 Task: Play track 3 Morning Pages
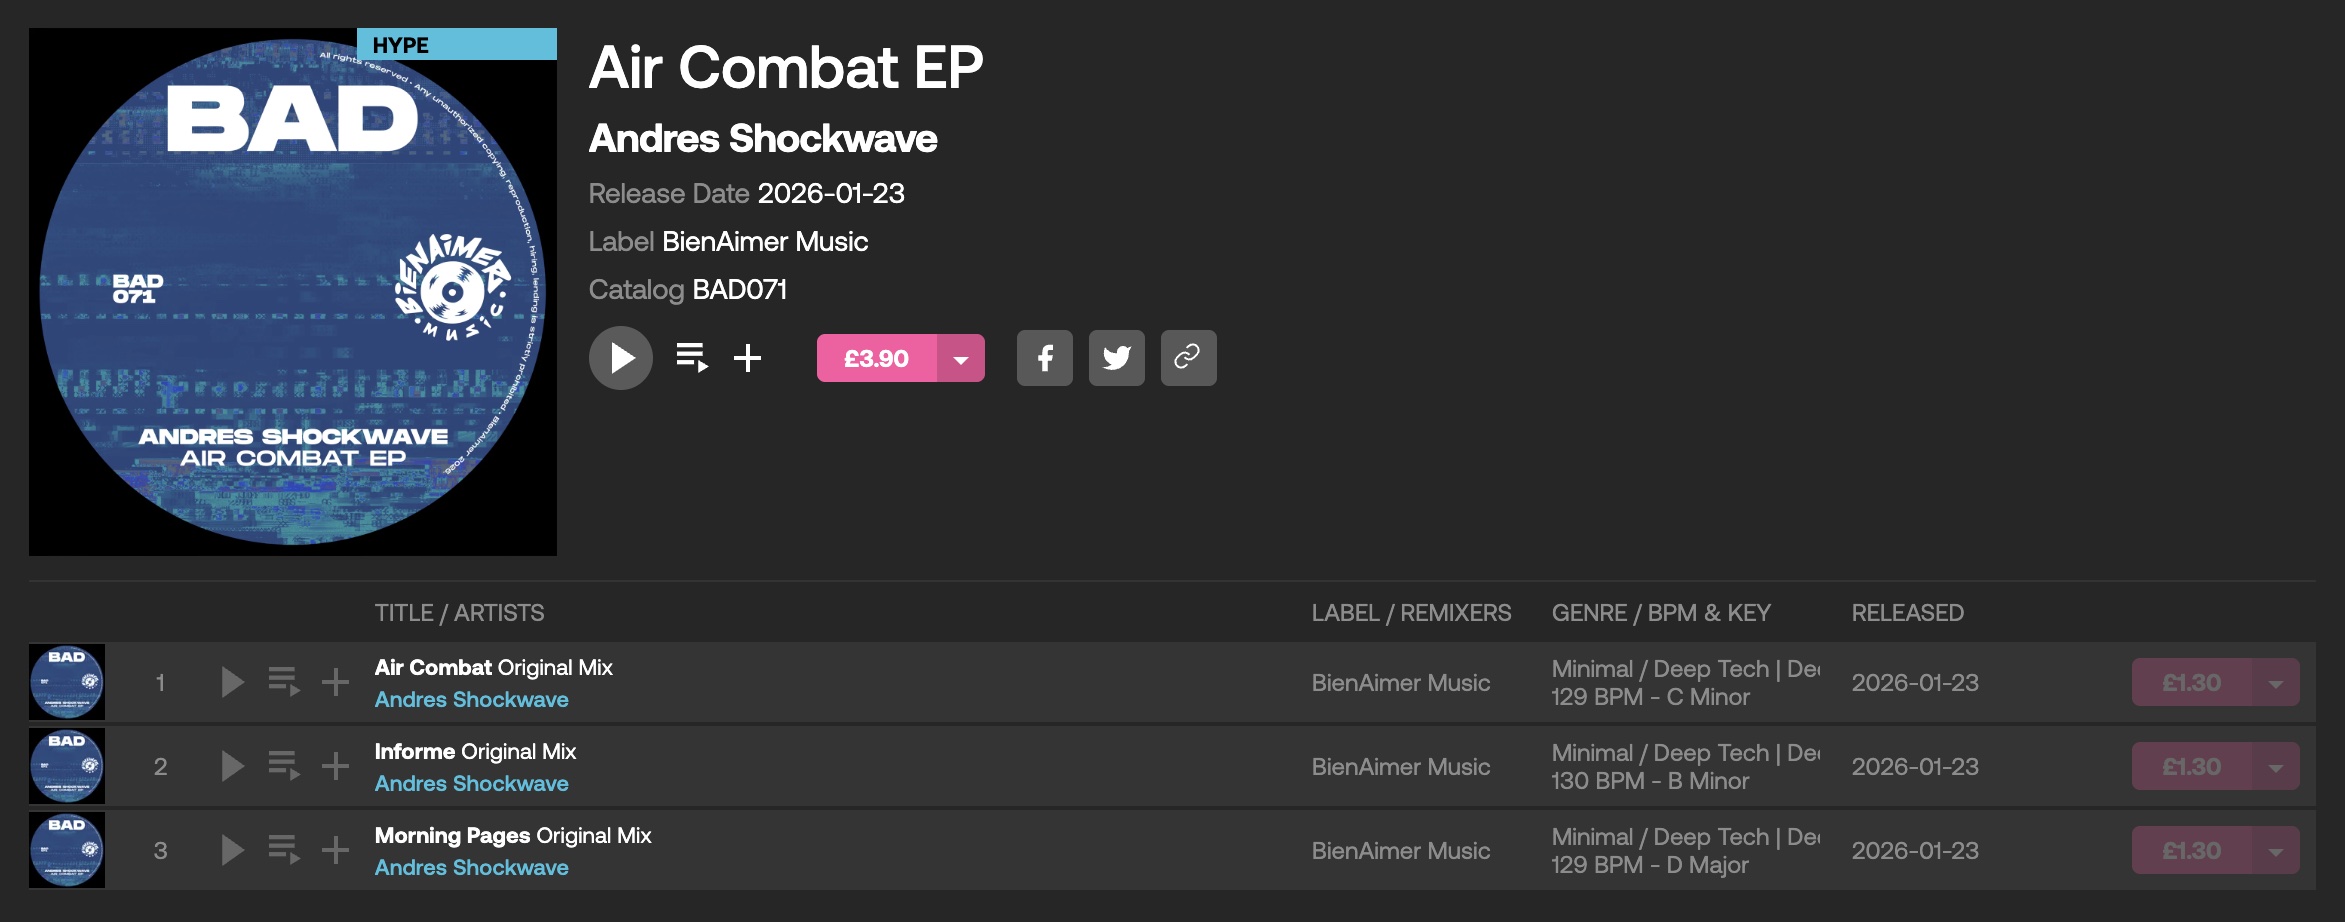232,851
